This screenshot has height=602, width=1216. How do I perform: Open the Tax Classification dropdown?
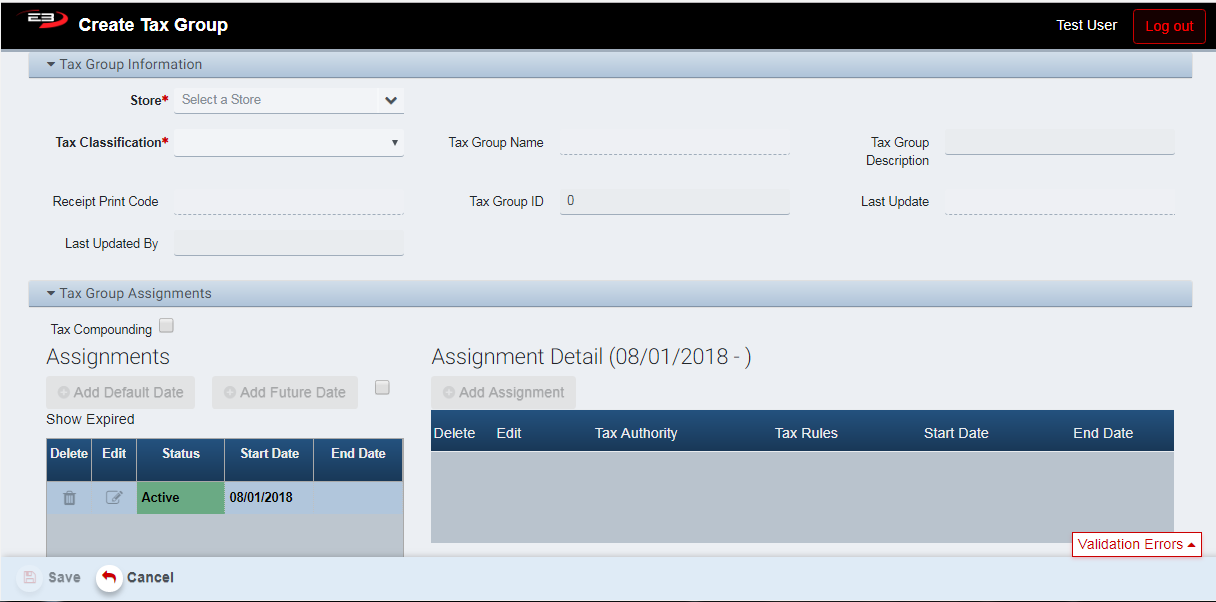tap(289, 143)
